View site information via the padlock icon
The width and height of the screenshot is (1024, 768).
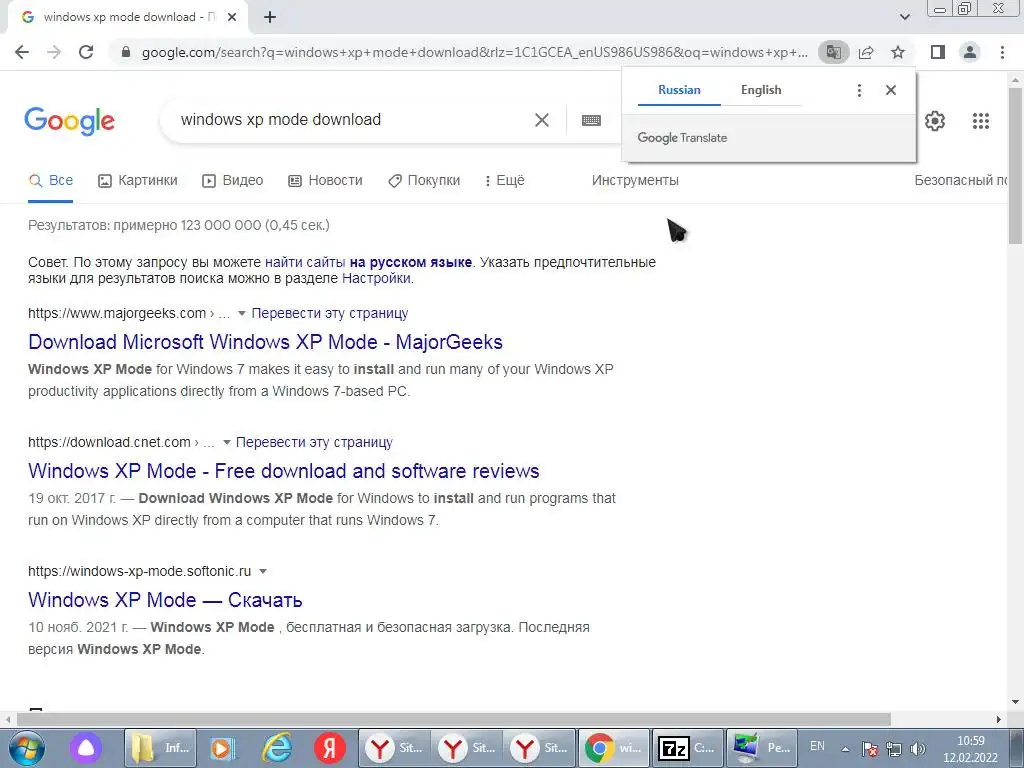tap(126, 52)
